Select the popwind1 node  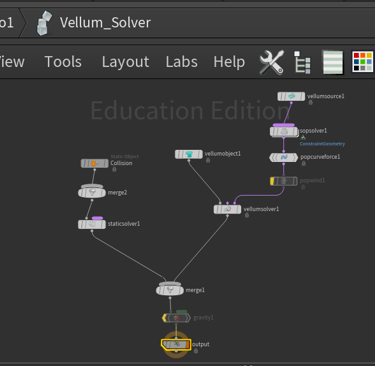[x=284, y=181]
